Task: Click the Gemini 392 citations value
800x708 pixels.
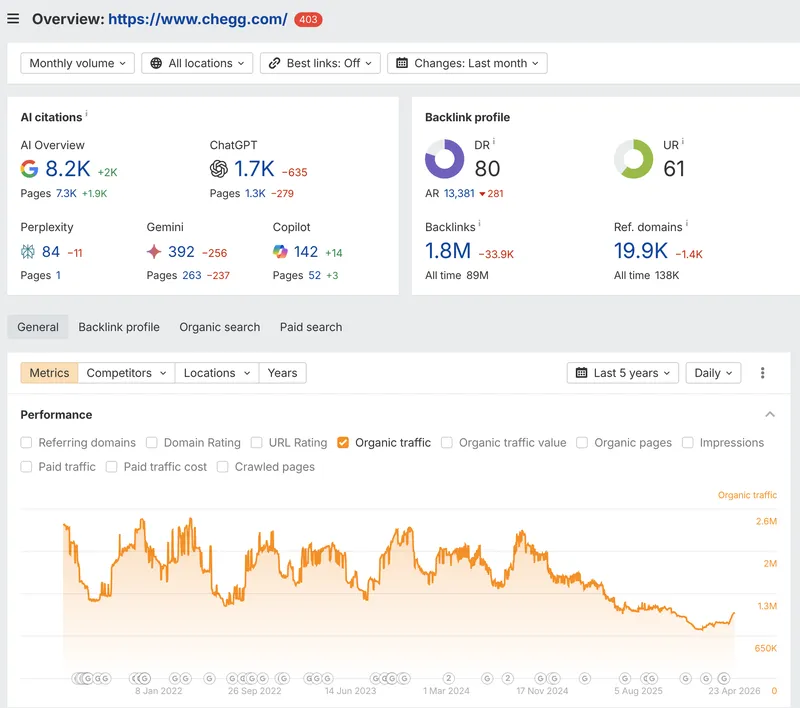Action: point(181,251)
